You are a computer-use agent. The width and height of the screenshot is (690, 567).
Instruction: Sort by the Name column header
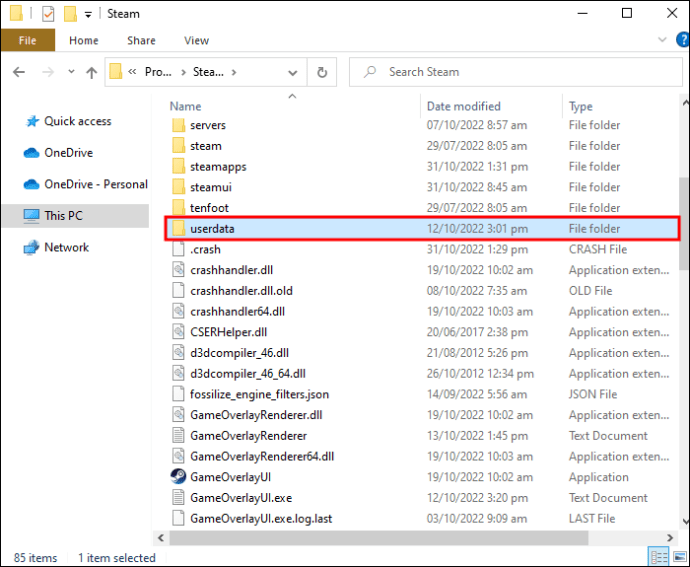point(185,106)
